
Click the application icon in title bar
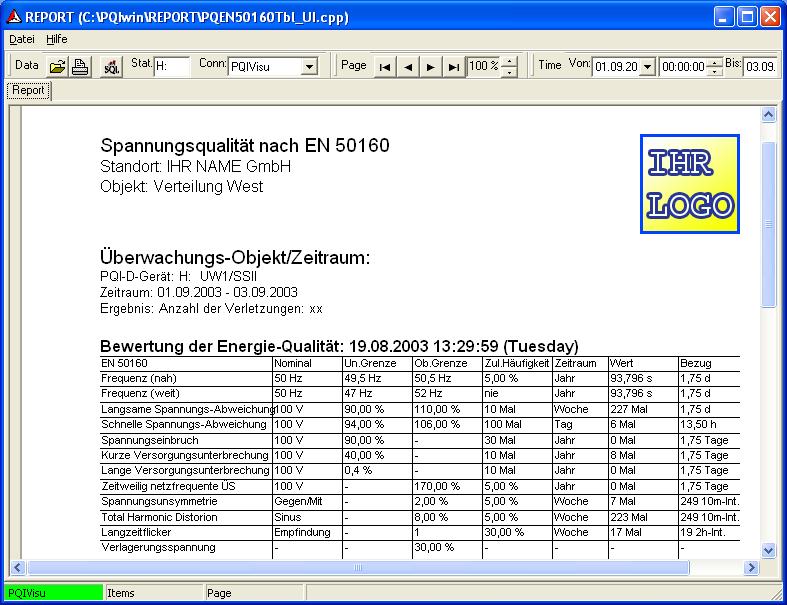[14, 17]
